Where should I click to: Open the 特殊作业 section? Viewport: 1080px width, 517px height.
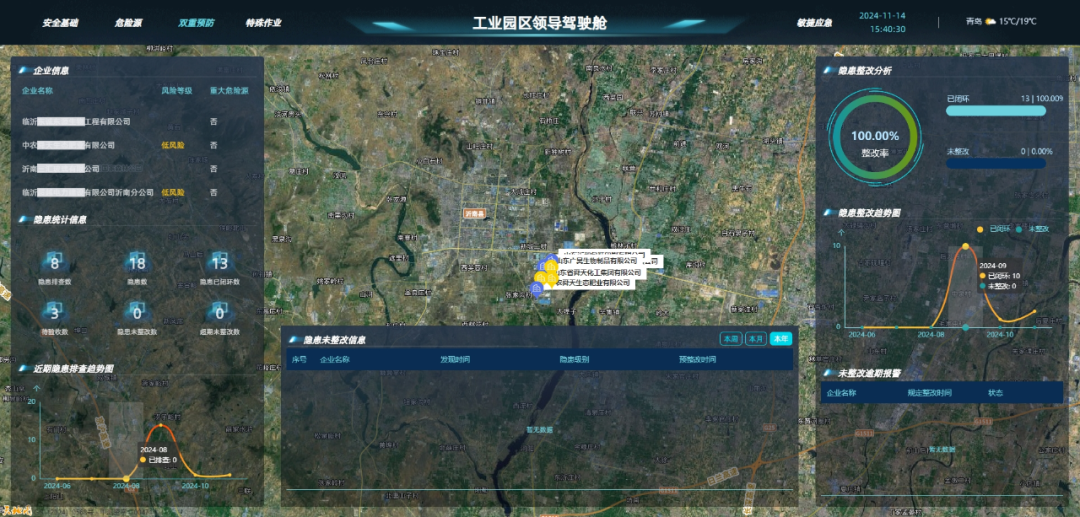tap(263, 22)
